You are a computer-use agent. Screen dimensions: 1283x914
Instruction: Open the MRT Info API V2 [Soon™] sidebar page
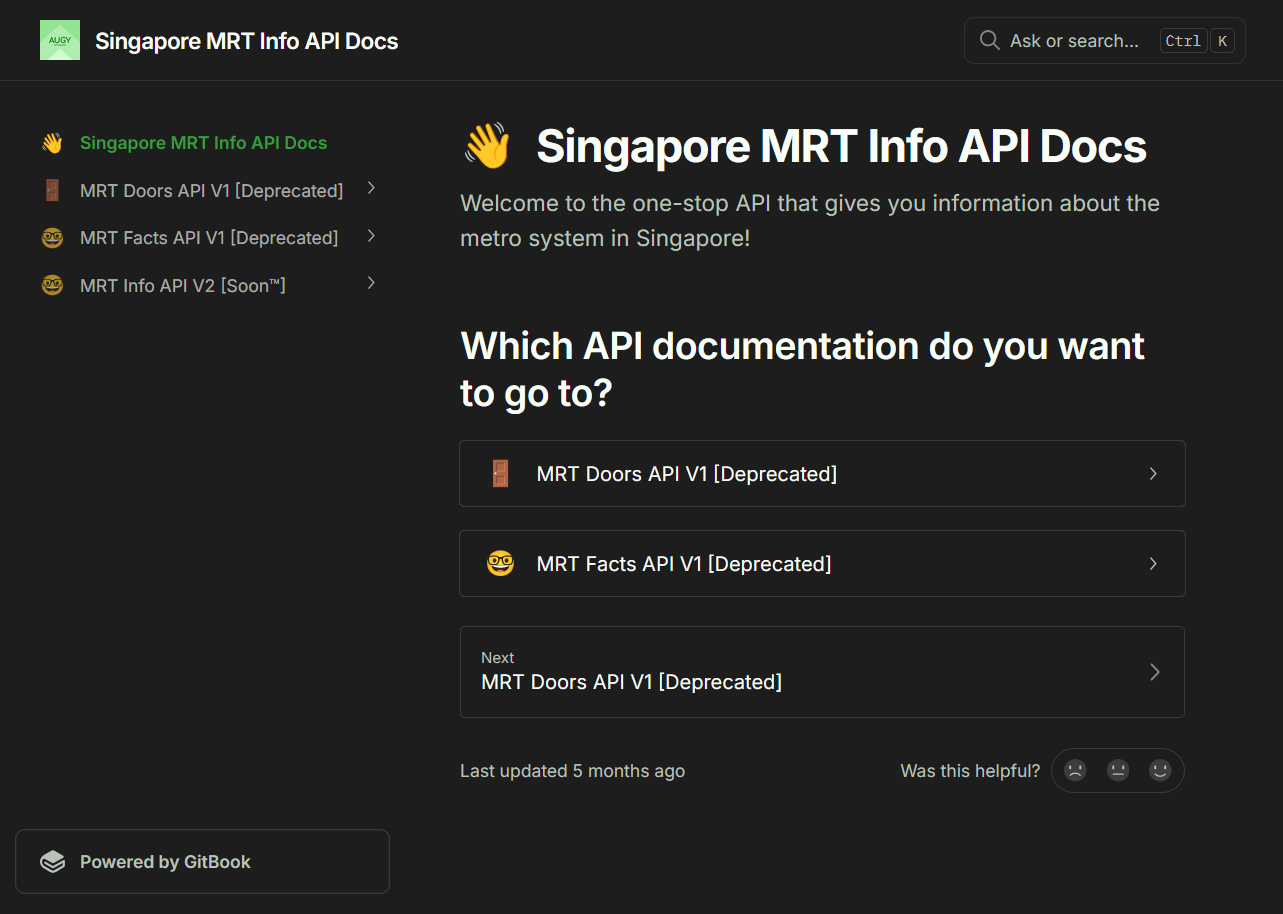(x=183, y=286)
